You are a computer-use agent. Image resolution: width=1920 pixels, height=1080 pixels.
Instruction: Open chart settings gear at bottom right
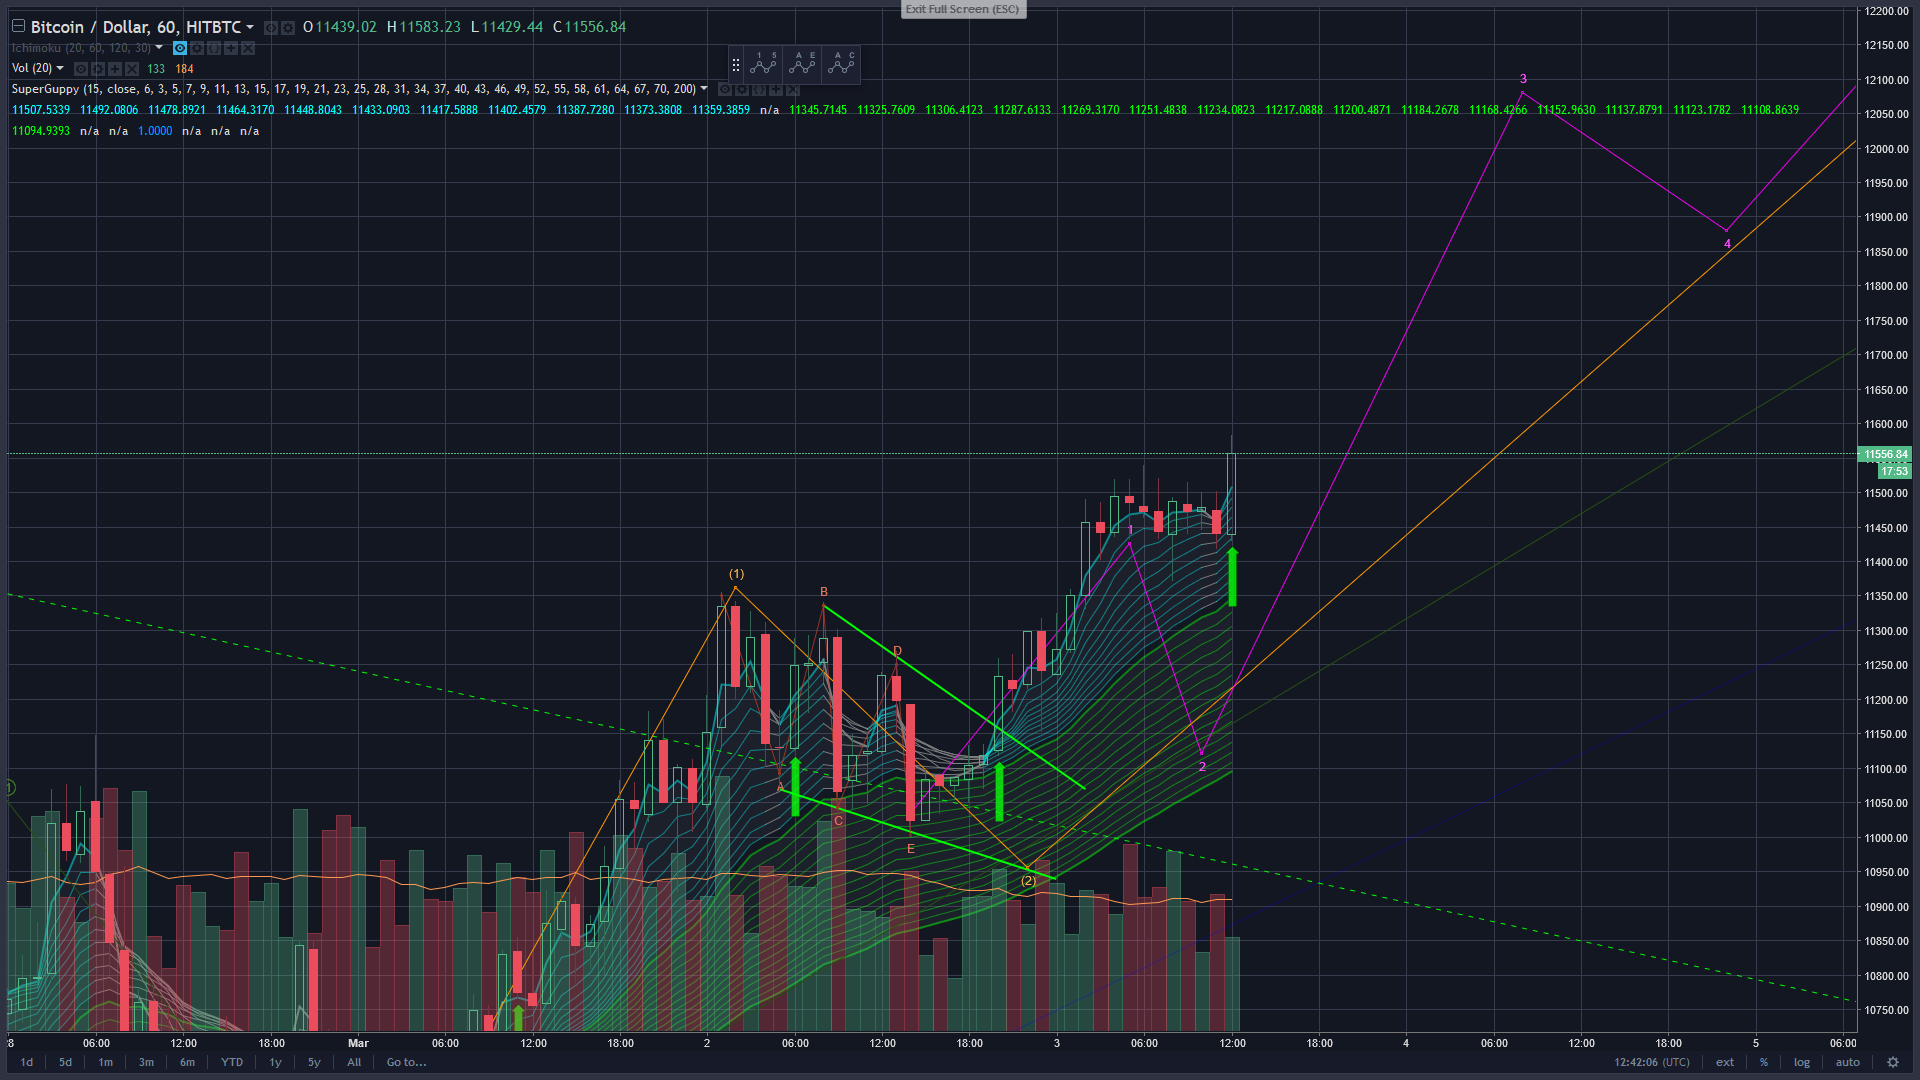(1892, 1062)
